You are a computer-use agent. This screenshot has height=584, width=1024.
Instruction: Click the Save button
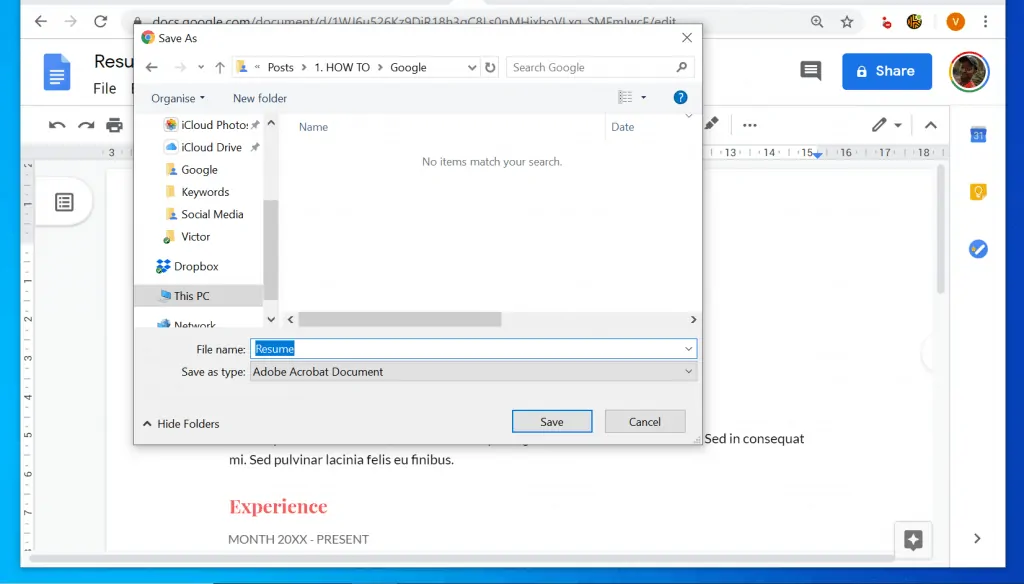click(x=551, y=421)
